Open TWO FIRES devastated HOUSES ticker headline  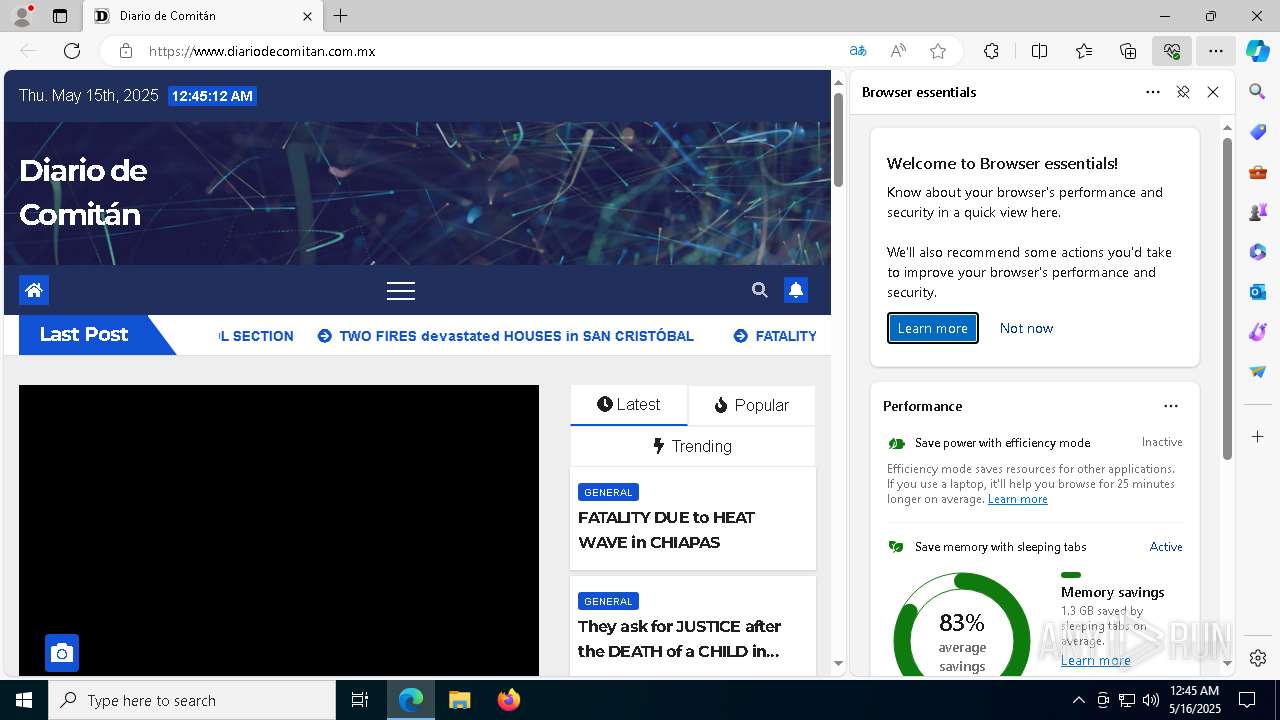(516, 336)
